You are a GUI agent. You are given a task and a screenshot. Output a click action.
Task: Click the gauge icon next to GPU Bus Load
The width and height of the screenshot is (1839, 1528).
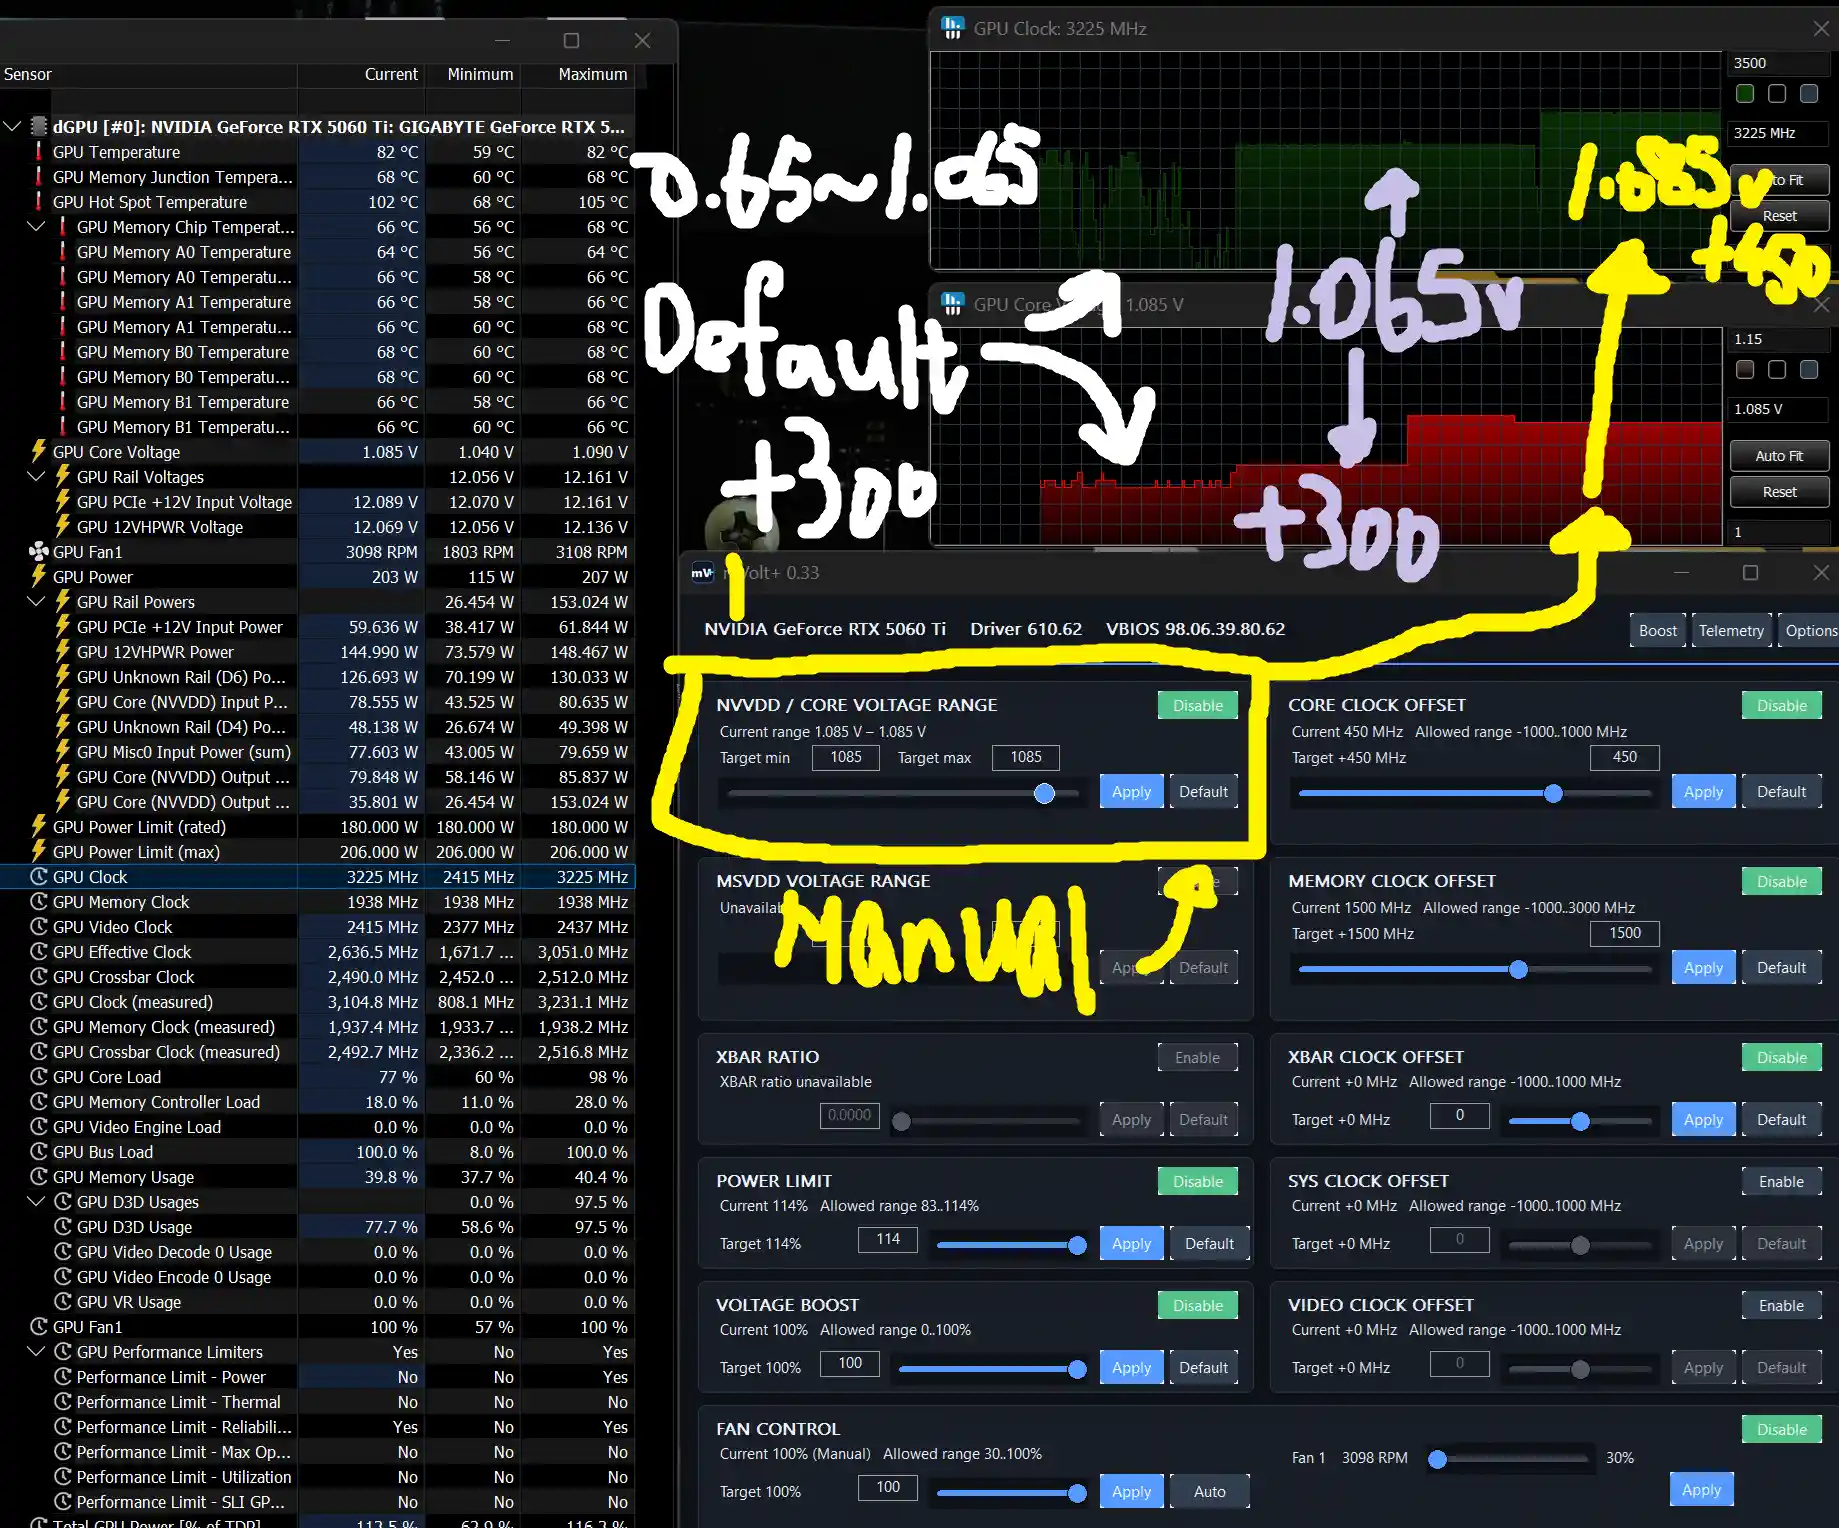39,1152
